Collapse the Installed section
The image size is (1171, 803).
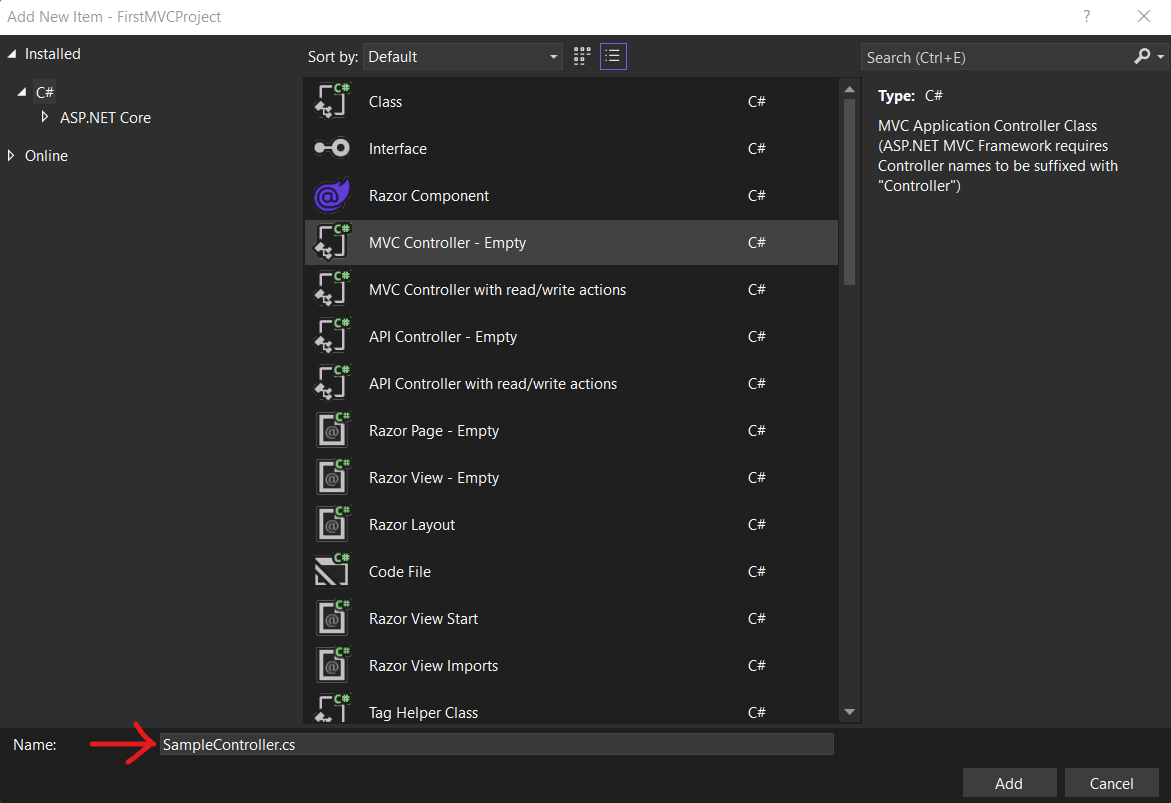[x=12, y=53]
